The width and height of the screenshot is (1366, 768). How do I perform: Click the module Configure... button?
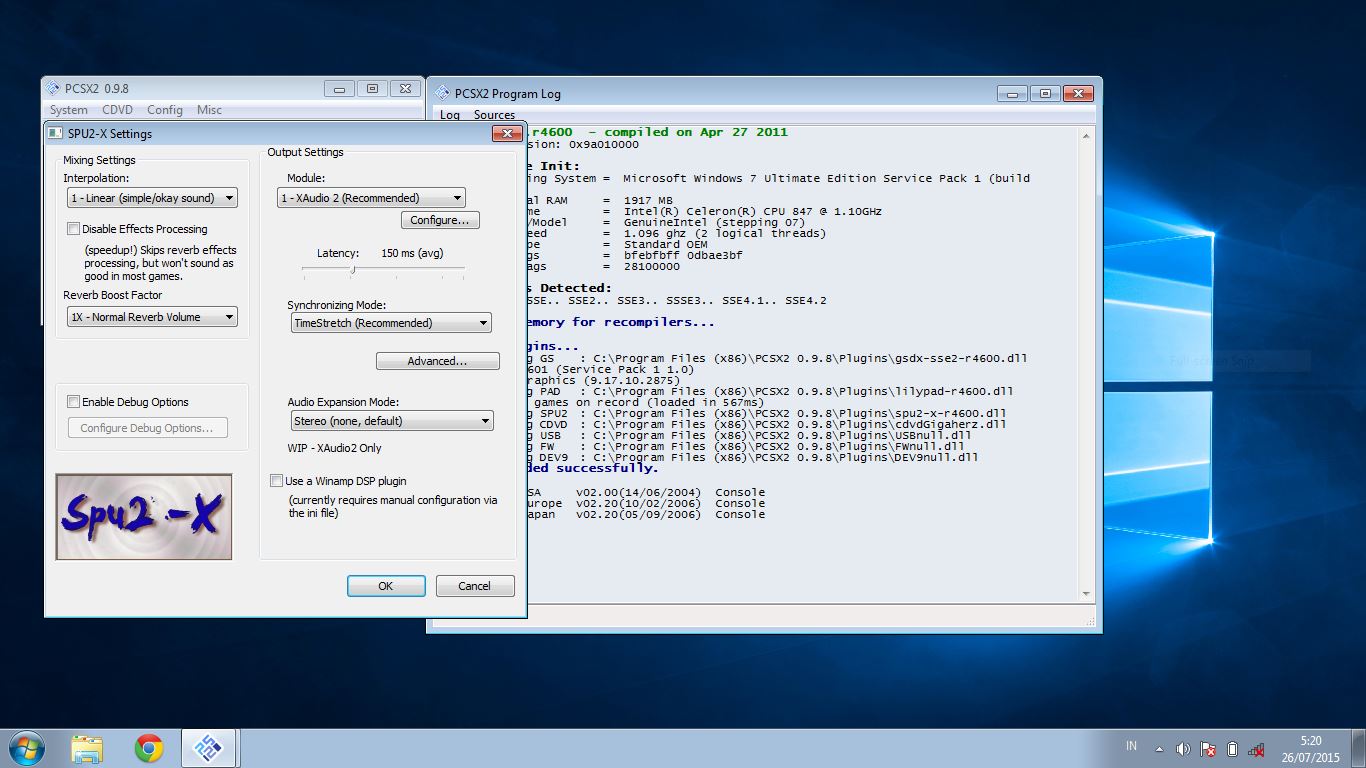pos(440,220)
